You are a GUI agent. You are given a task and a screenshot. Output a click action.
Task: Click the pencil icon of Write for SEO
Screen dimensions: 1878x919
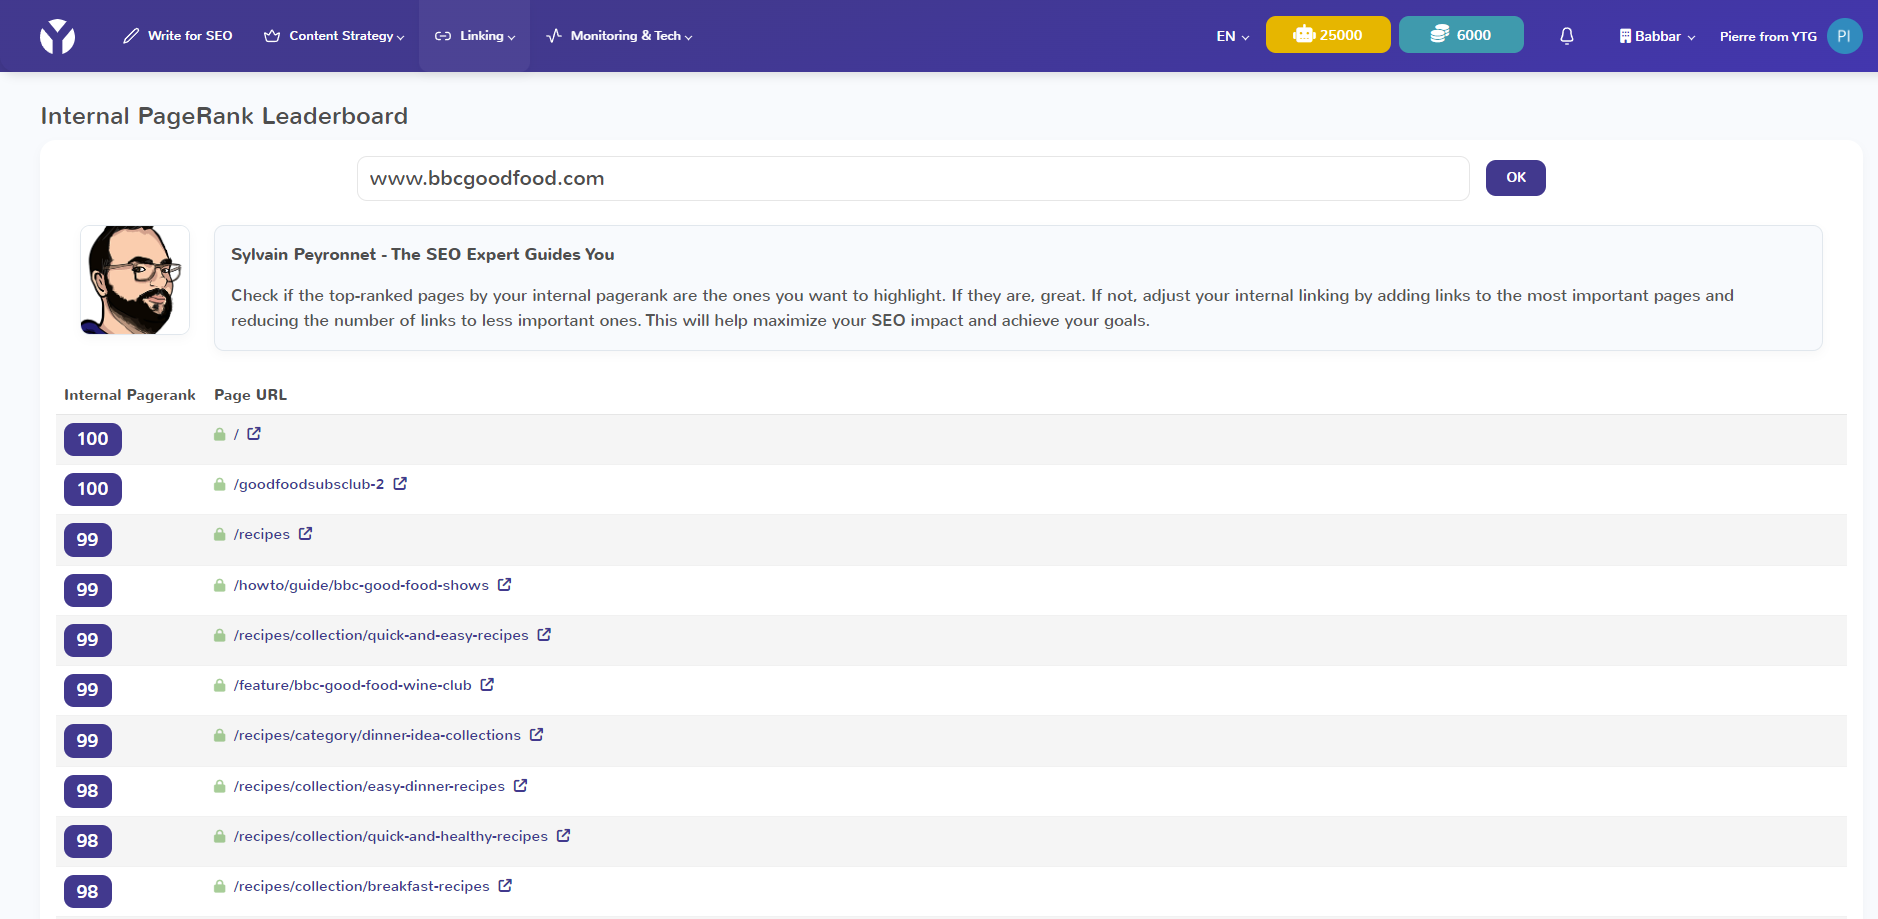click(131, 36)
